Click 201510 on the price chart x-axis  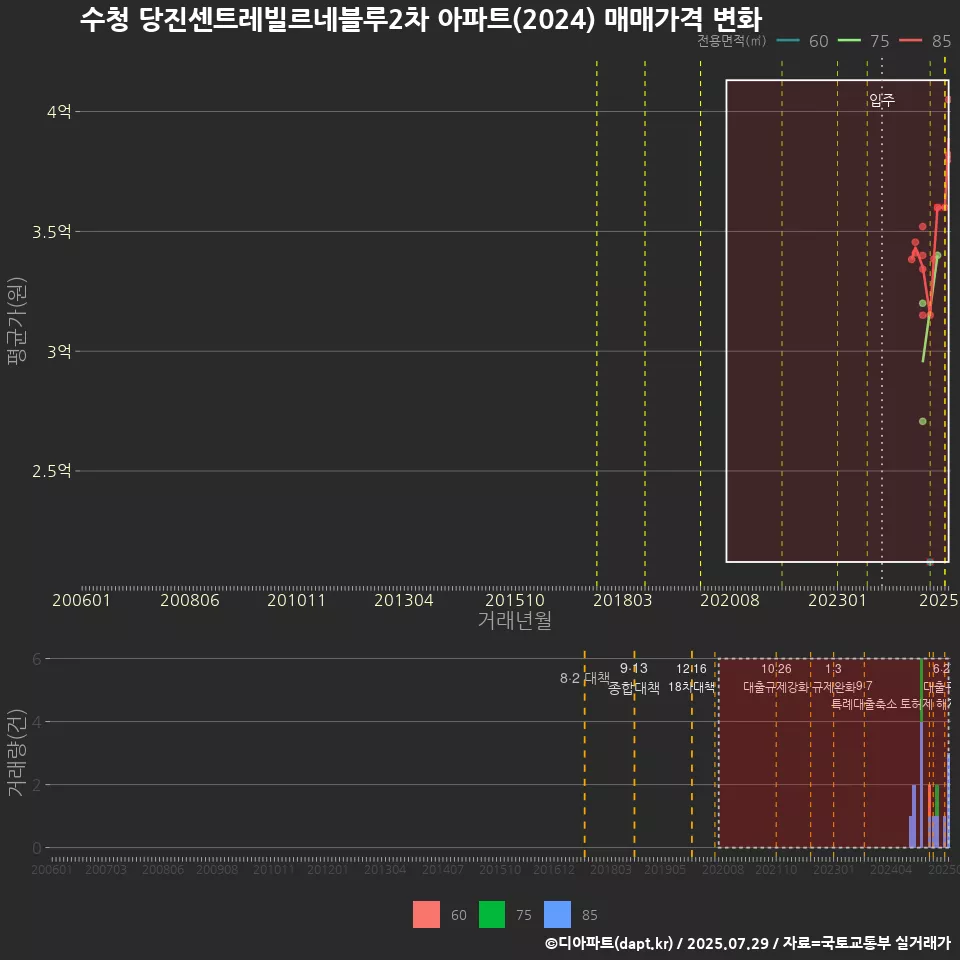515,600
